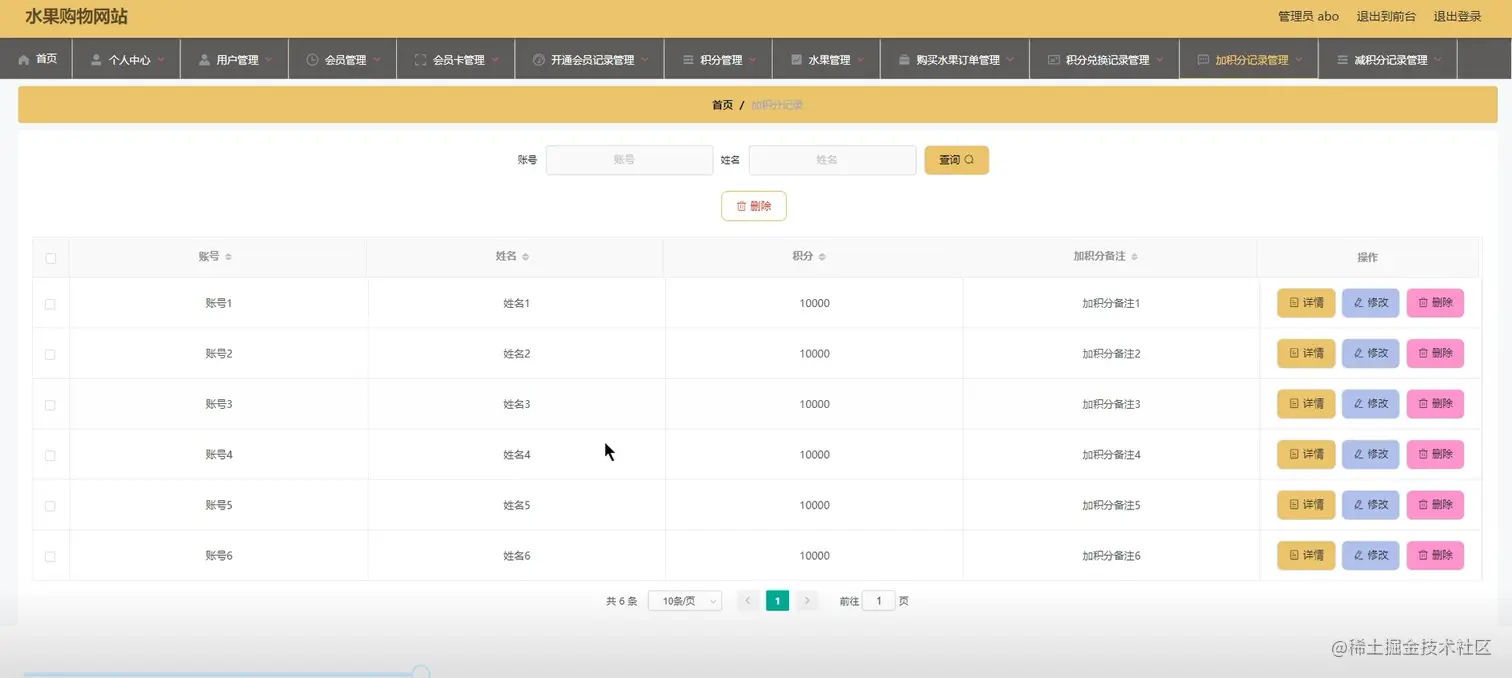Click detail icon in 账号1 row
This screenshot has height=678, width=1512.
[x=1294, y=302]
